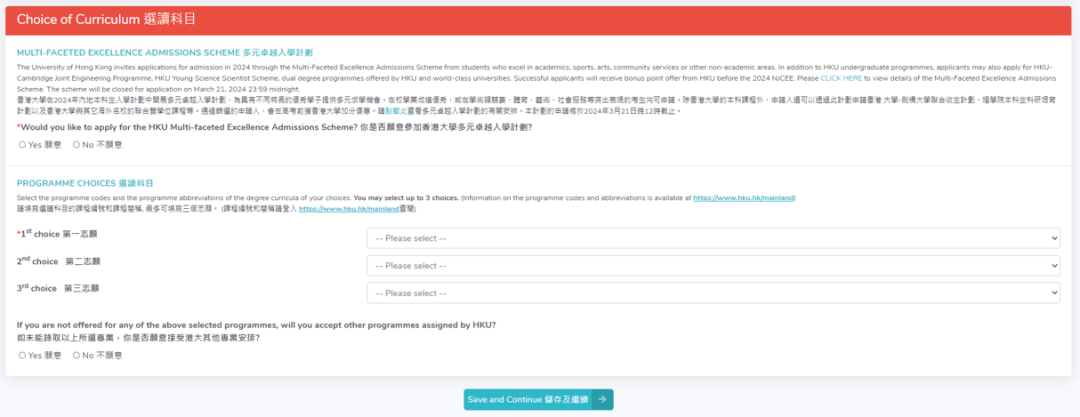The width and height of the screenshot is (1080, 417).
Task: Choose Yes to accept other assigned programmes
Action: pyautogui.click(x=22, y=356)
